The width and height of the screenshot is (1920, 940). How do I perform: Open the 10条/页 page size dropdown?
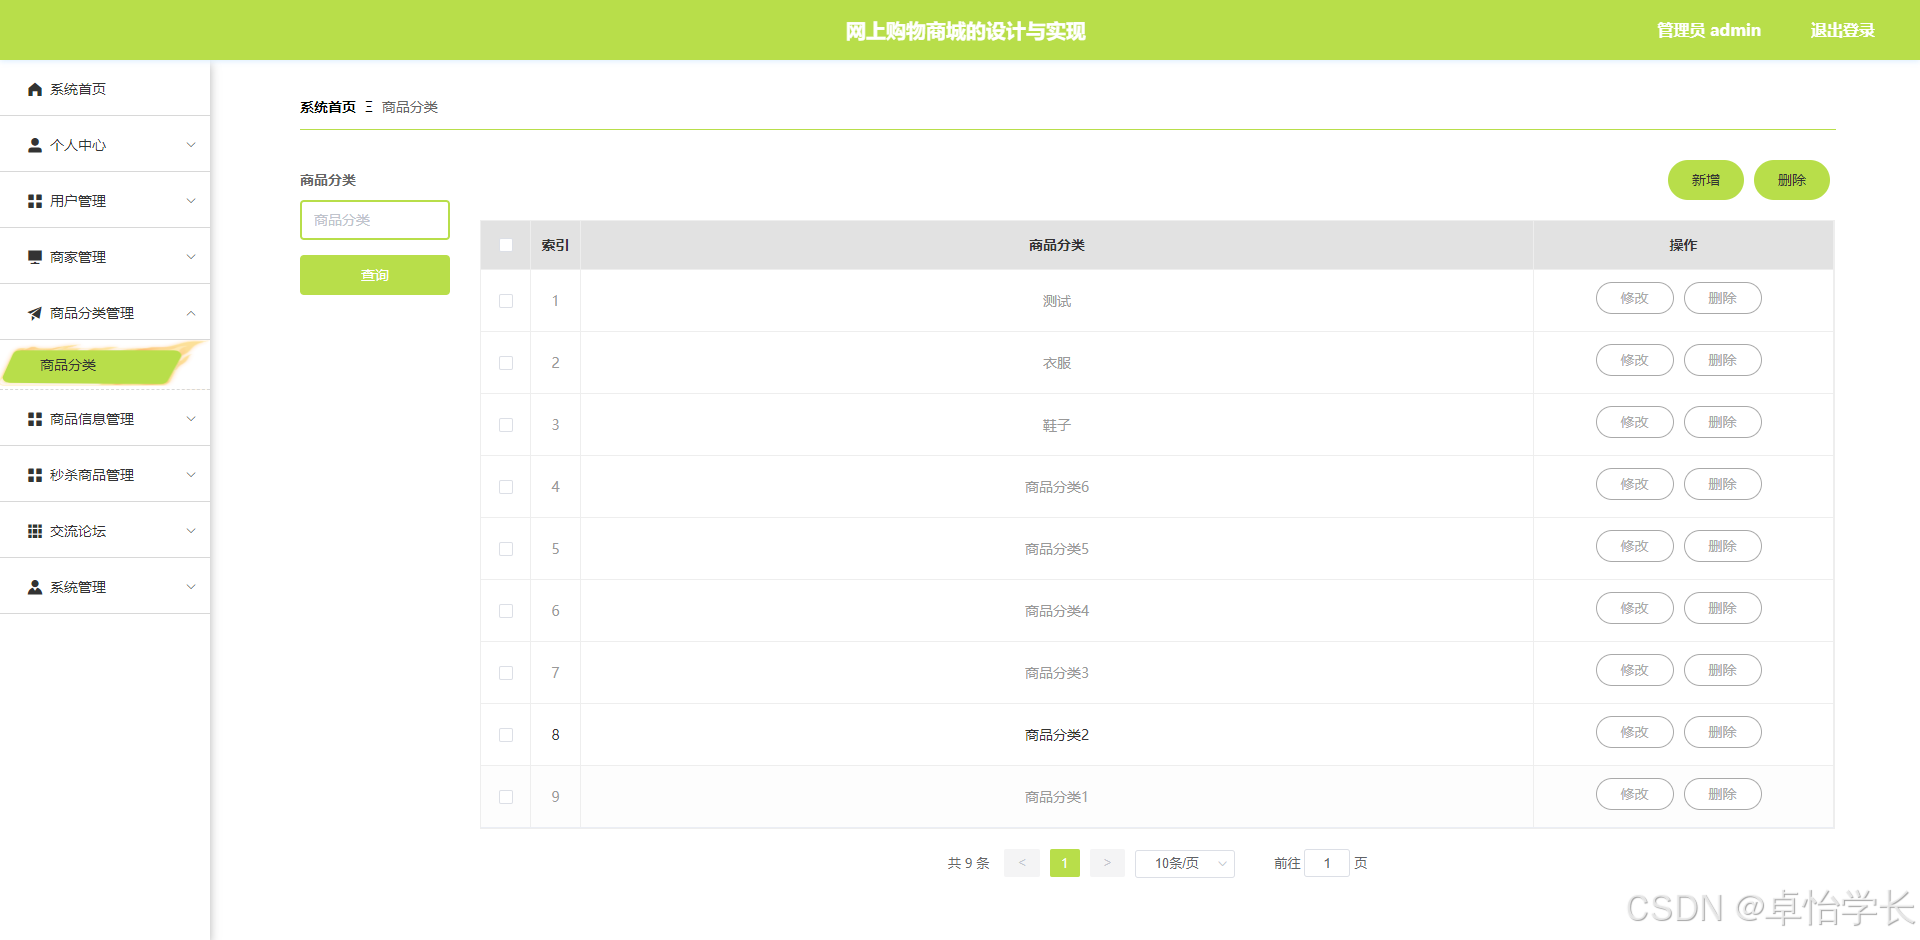point(1185,863)
